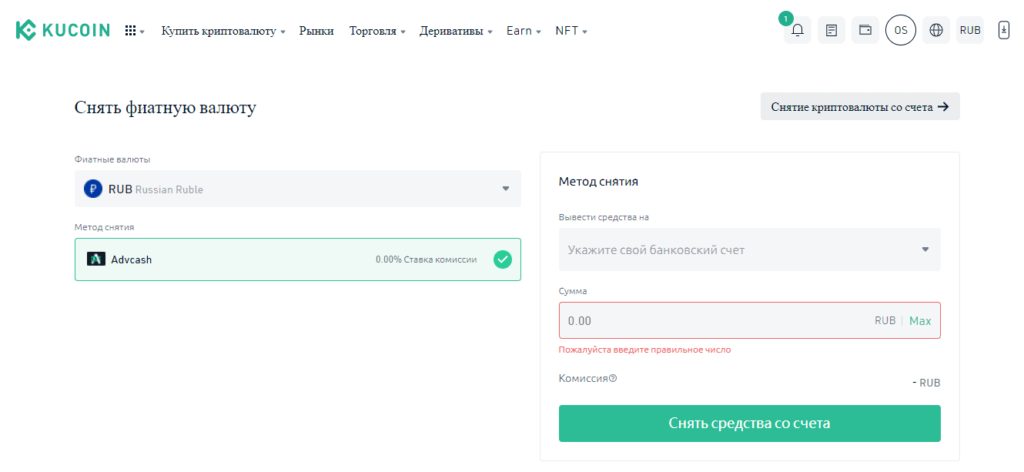Click the Комиссия info question icon
This screenshot has width=1024, height=472.
pyautogui.click(x=613, y=378)
